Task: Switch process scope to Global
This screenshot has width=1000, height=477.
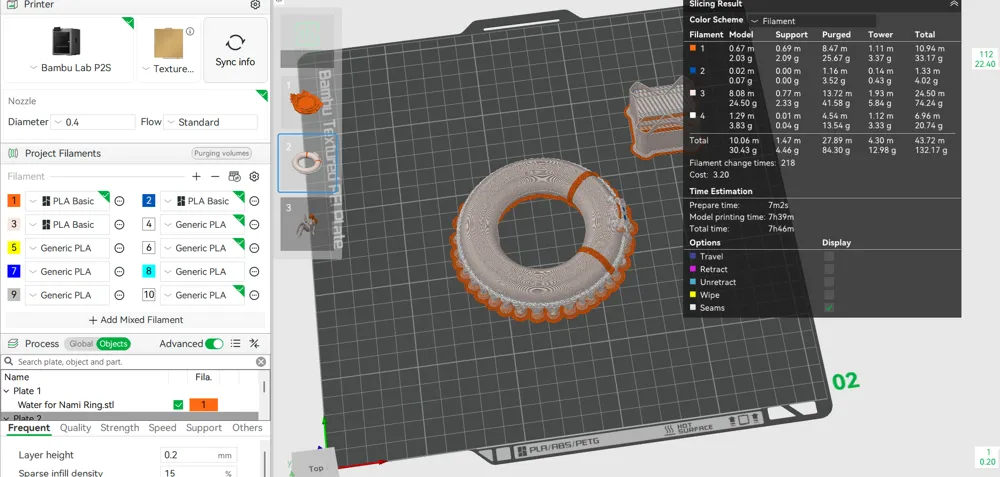Action: click(x=81, y=344)
